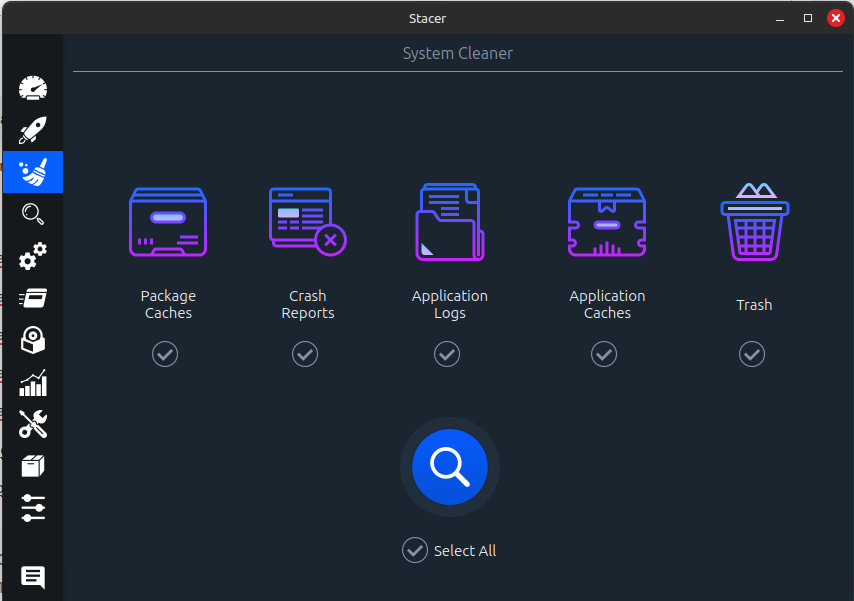Open APT Repository Manager box icon
Image resolution: width=854 pixels, height=601 pixels.
coord(33,466)
